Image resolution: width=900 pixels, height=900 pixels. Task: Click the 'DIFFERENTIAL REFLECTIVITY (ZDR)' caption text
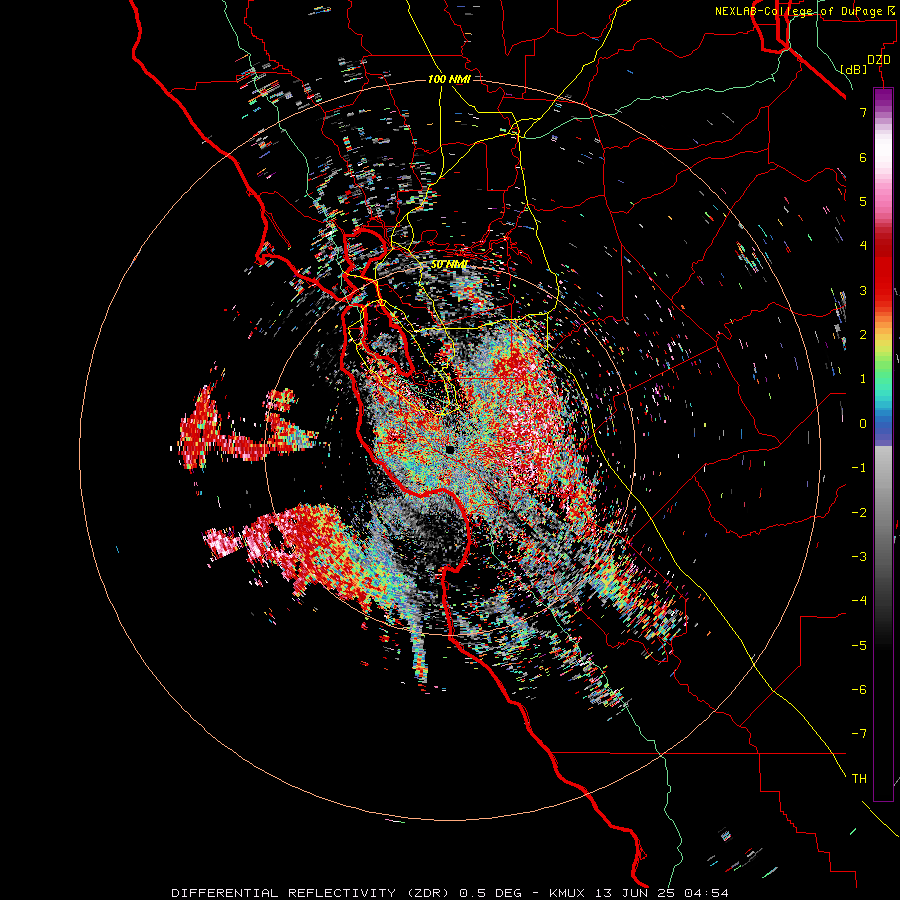312,893
